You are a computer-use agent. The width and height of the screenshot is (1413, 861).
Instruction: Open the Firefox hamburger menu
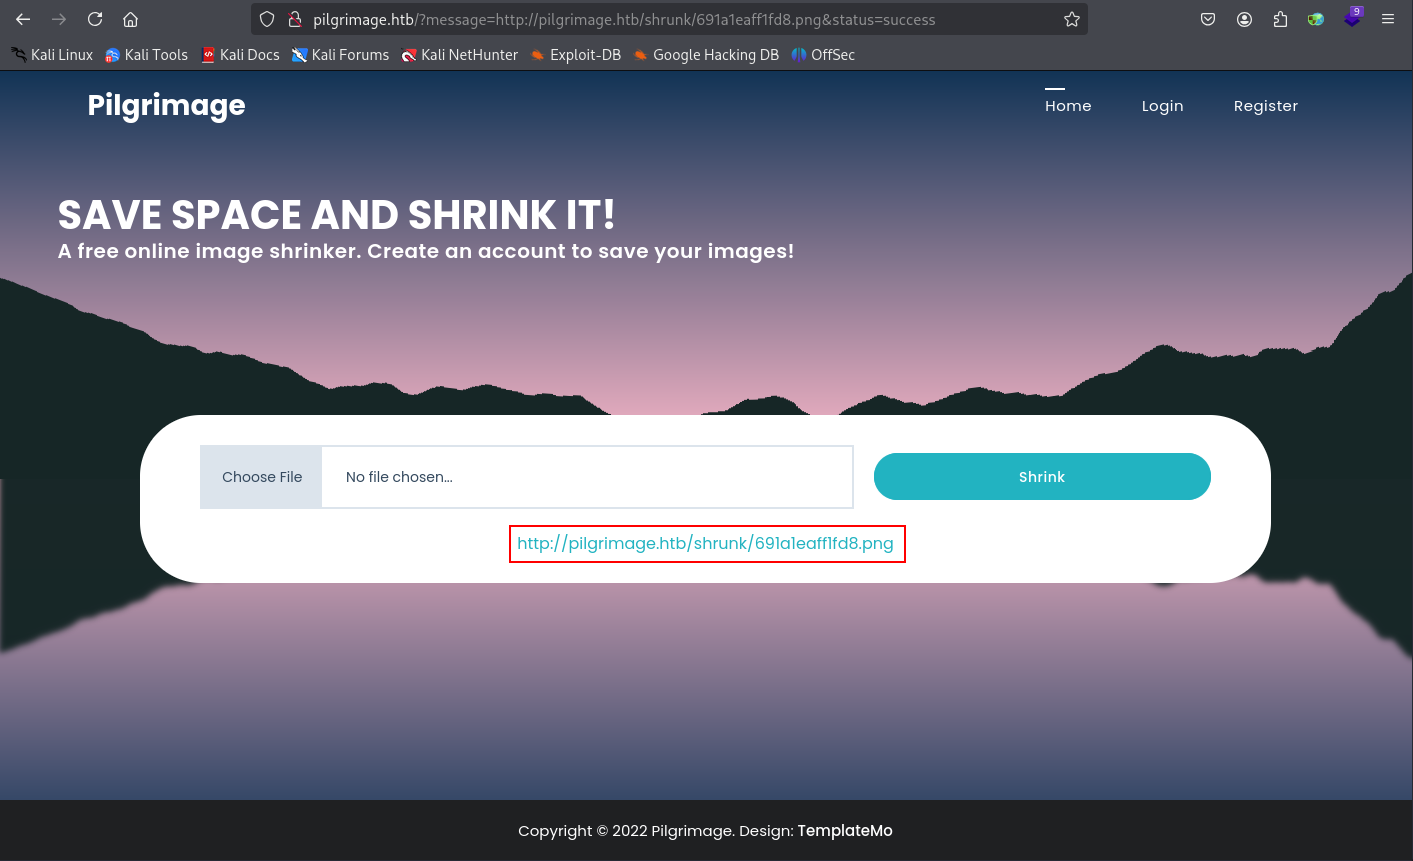[x=1388, y=19]
